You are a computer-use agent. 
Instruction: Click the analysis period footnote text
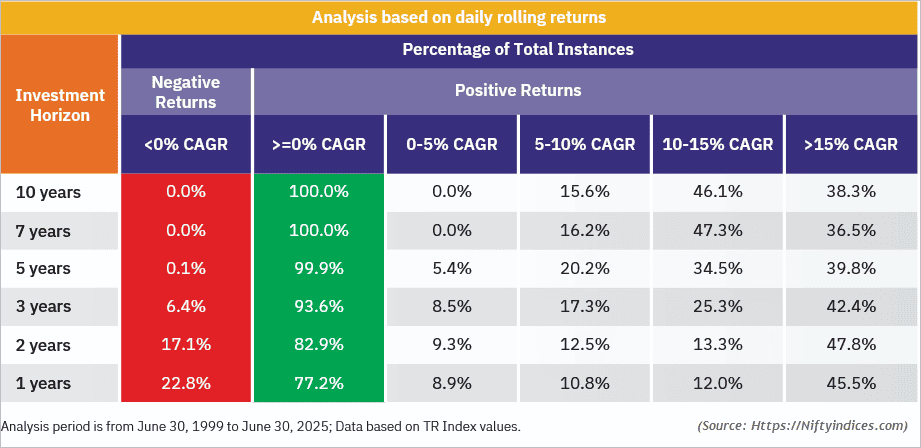pyautogui.click(x=262, y=427)
